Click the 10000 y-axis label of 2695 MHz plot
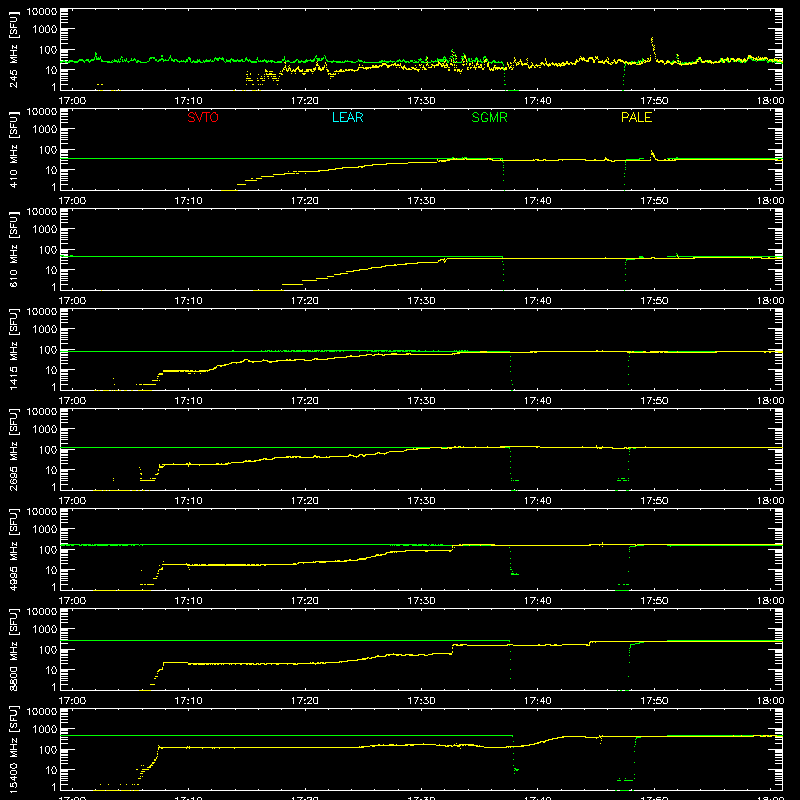Viewport: 800px width, 800px height. point(42,412)
